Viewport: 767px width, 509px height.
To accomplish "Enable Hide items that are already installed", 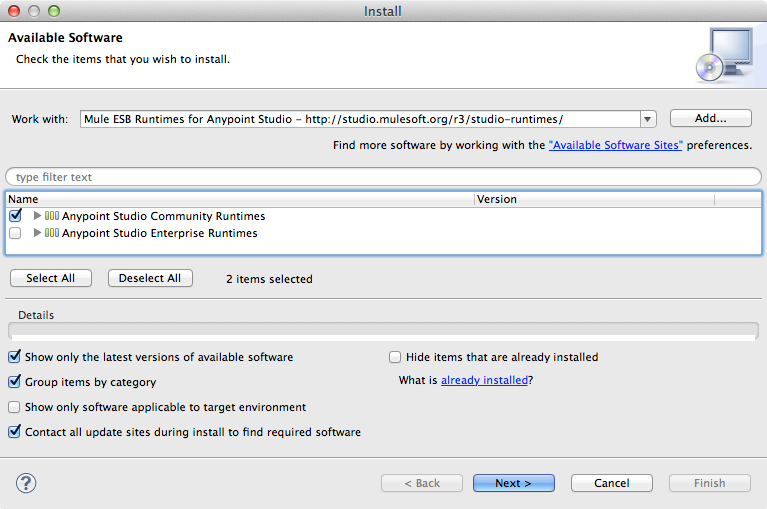I will click(395, 357).
